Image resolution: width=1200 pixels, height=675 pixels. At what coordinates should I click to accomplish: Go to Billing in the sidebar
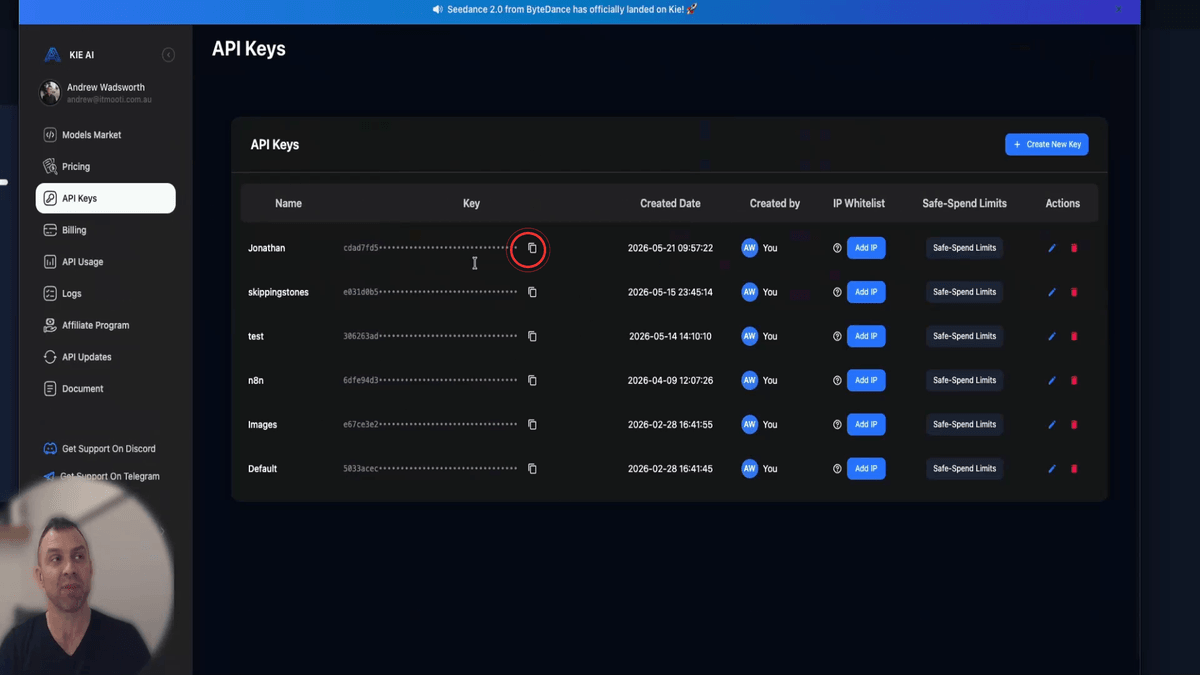click(105, 230)
